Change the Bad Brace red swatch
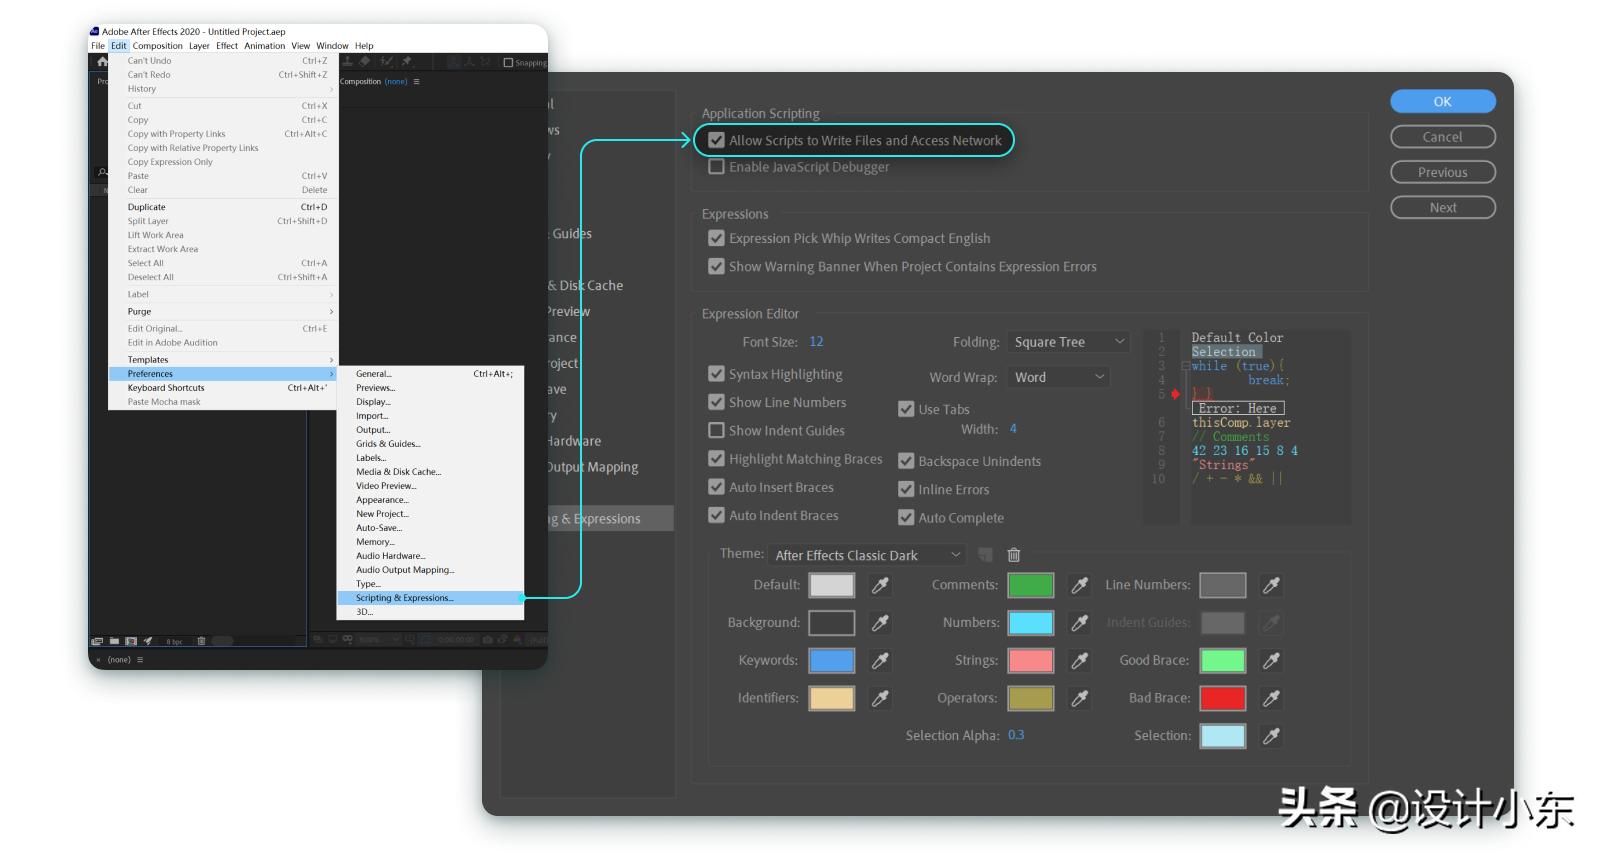Image resolution: width=1600 pixels, height=856 pixels. pos(1222,699)
